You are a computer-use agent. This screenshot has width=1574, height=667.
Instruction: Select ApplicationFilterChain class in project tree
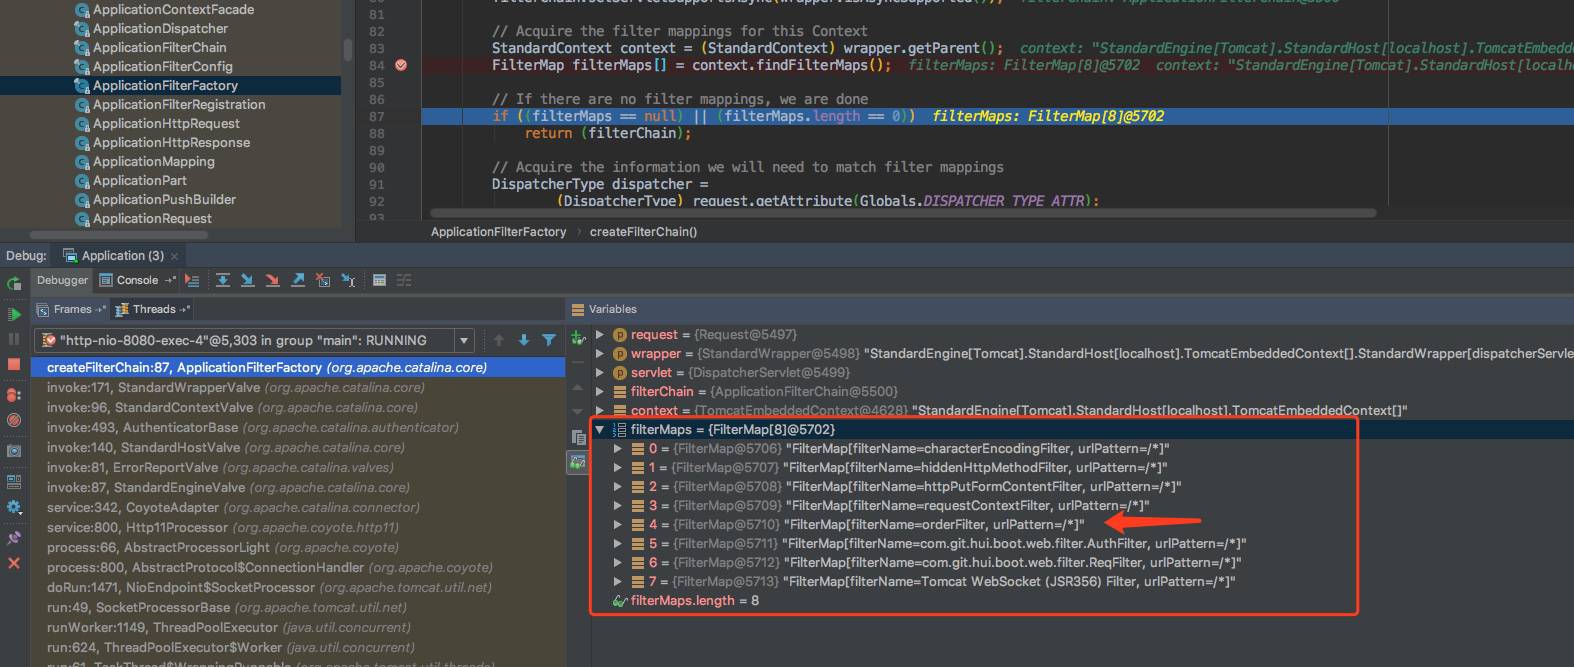click(159, 48)
